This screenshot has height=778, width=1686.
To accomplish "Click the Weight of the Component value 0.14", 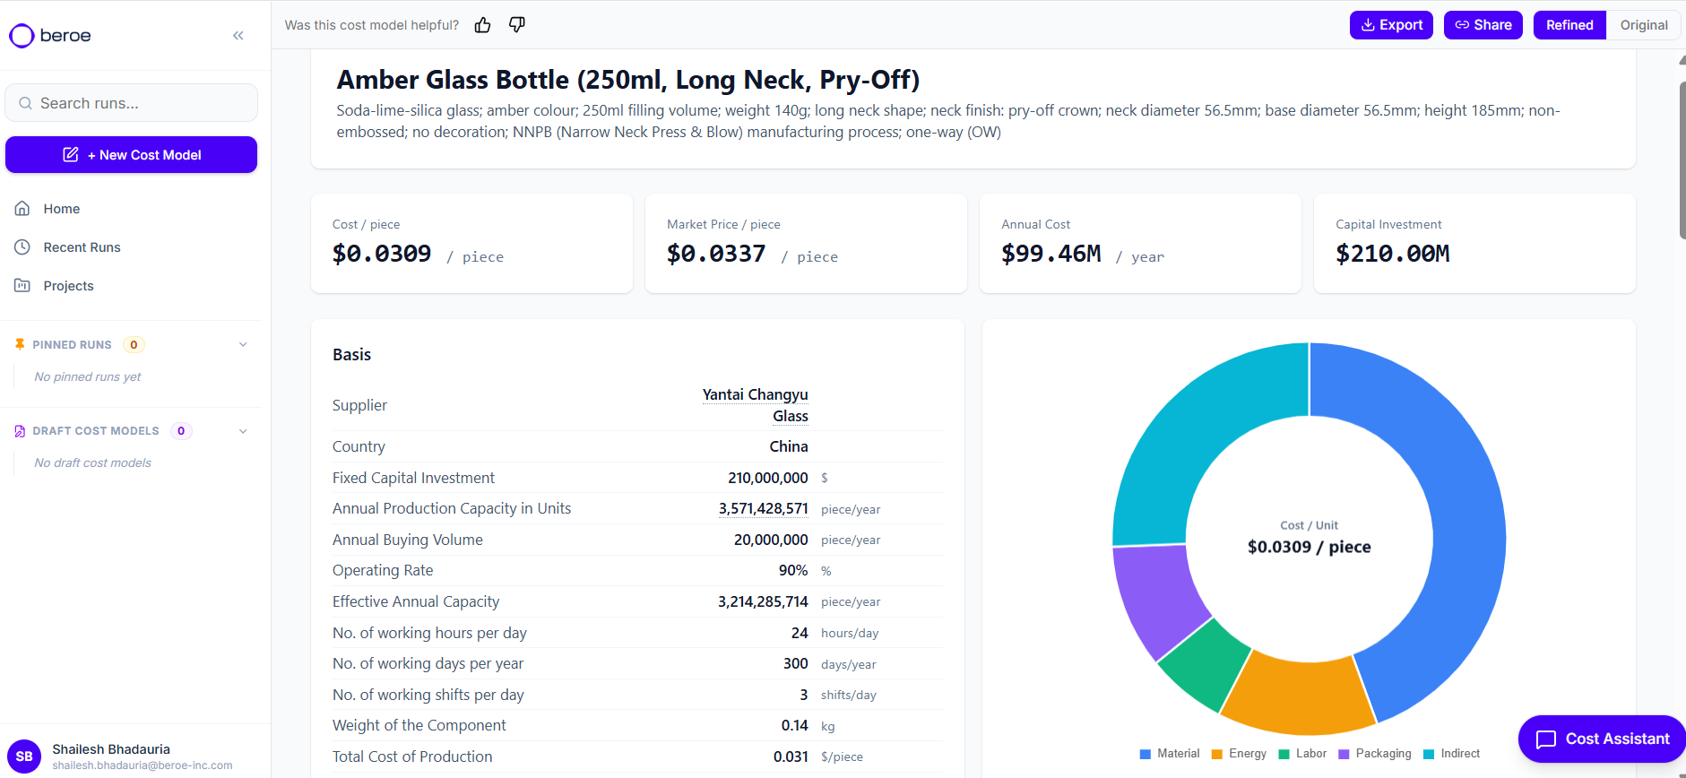I will click(x=795, y=726).
